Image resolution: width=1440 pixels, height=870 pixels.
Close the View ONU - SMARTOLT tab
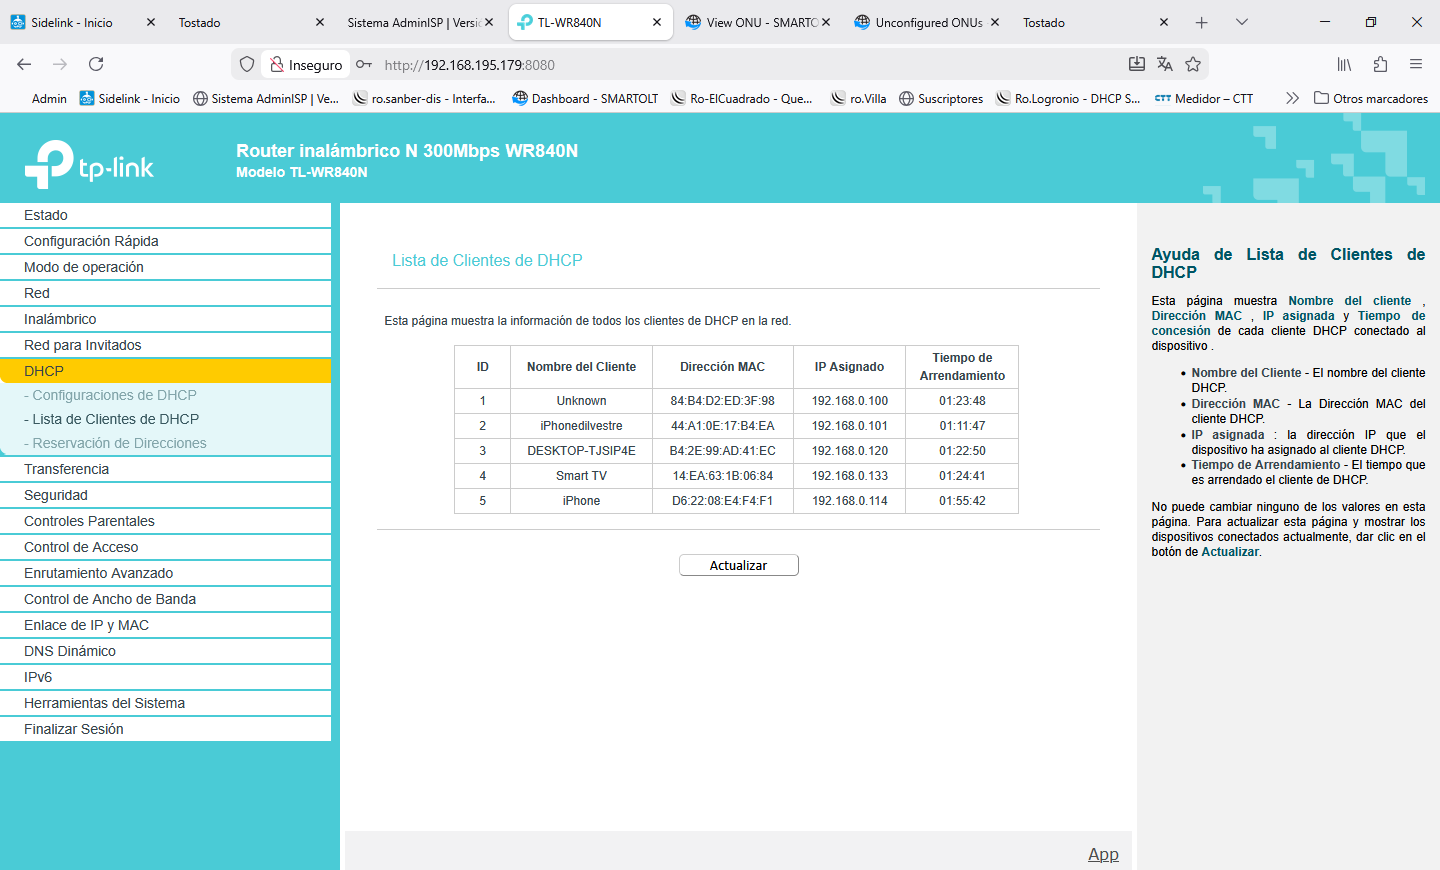[826, 22]
